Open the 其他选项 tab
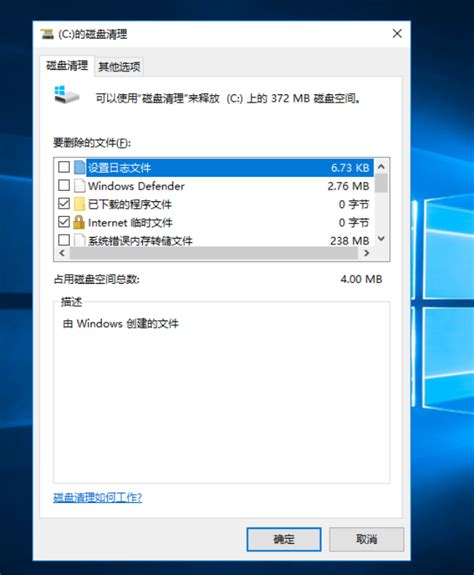This screenshot has width=474, height=575. (119, 67)
